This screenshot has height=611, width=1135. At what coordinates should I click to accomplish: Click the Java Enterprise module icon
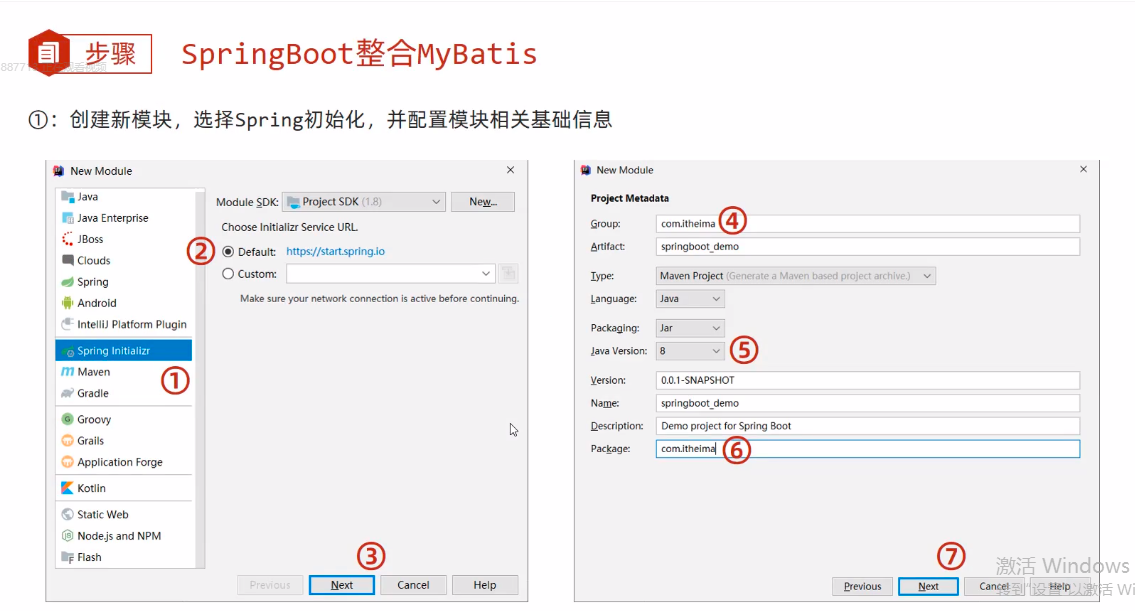tap(68, 218)
